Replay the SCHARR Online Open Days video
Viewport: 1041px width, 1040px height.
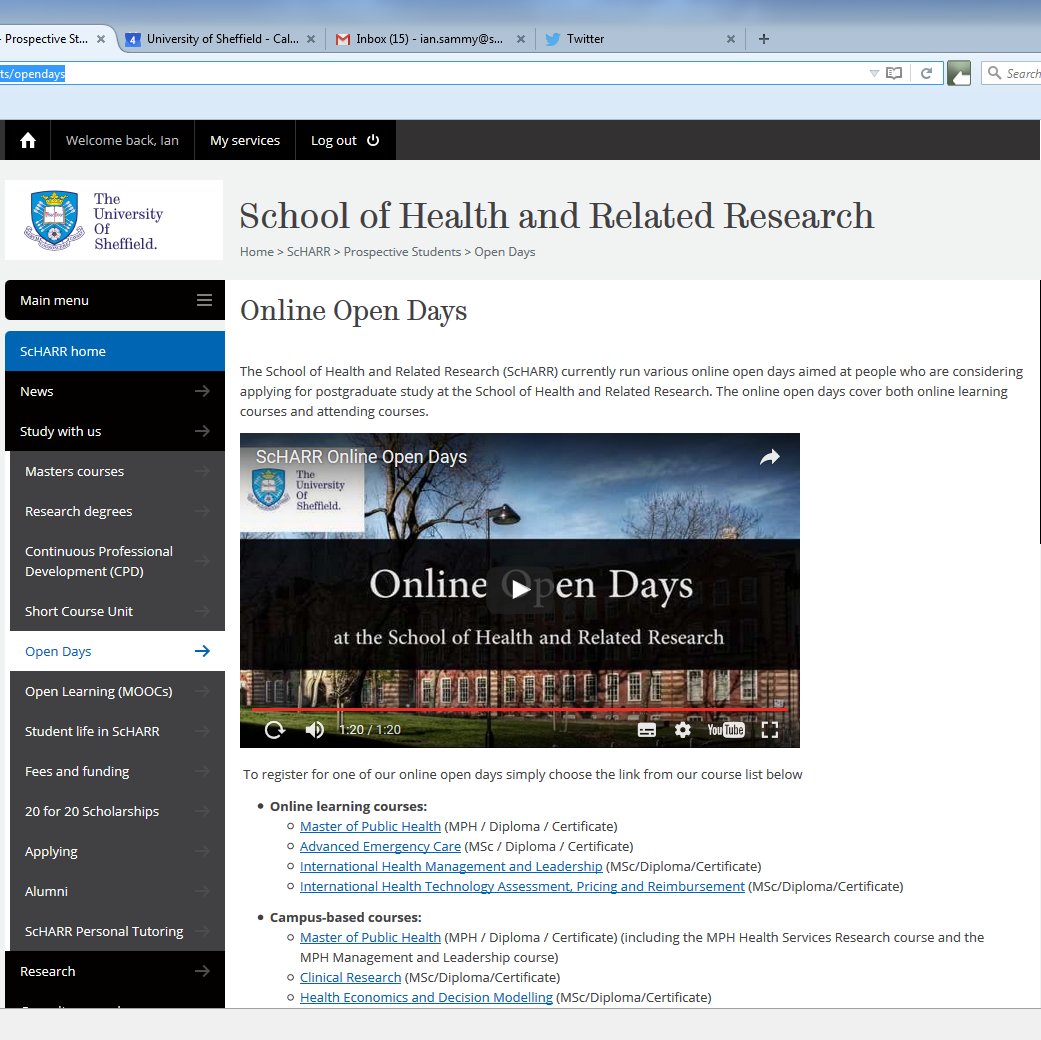[x=274, y=730]
